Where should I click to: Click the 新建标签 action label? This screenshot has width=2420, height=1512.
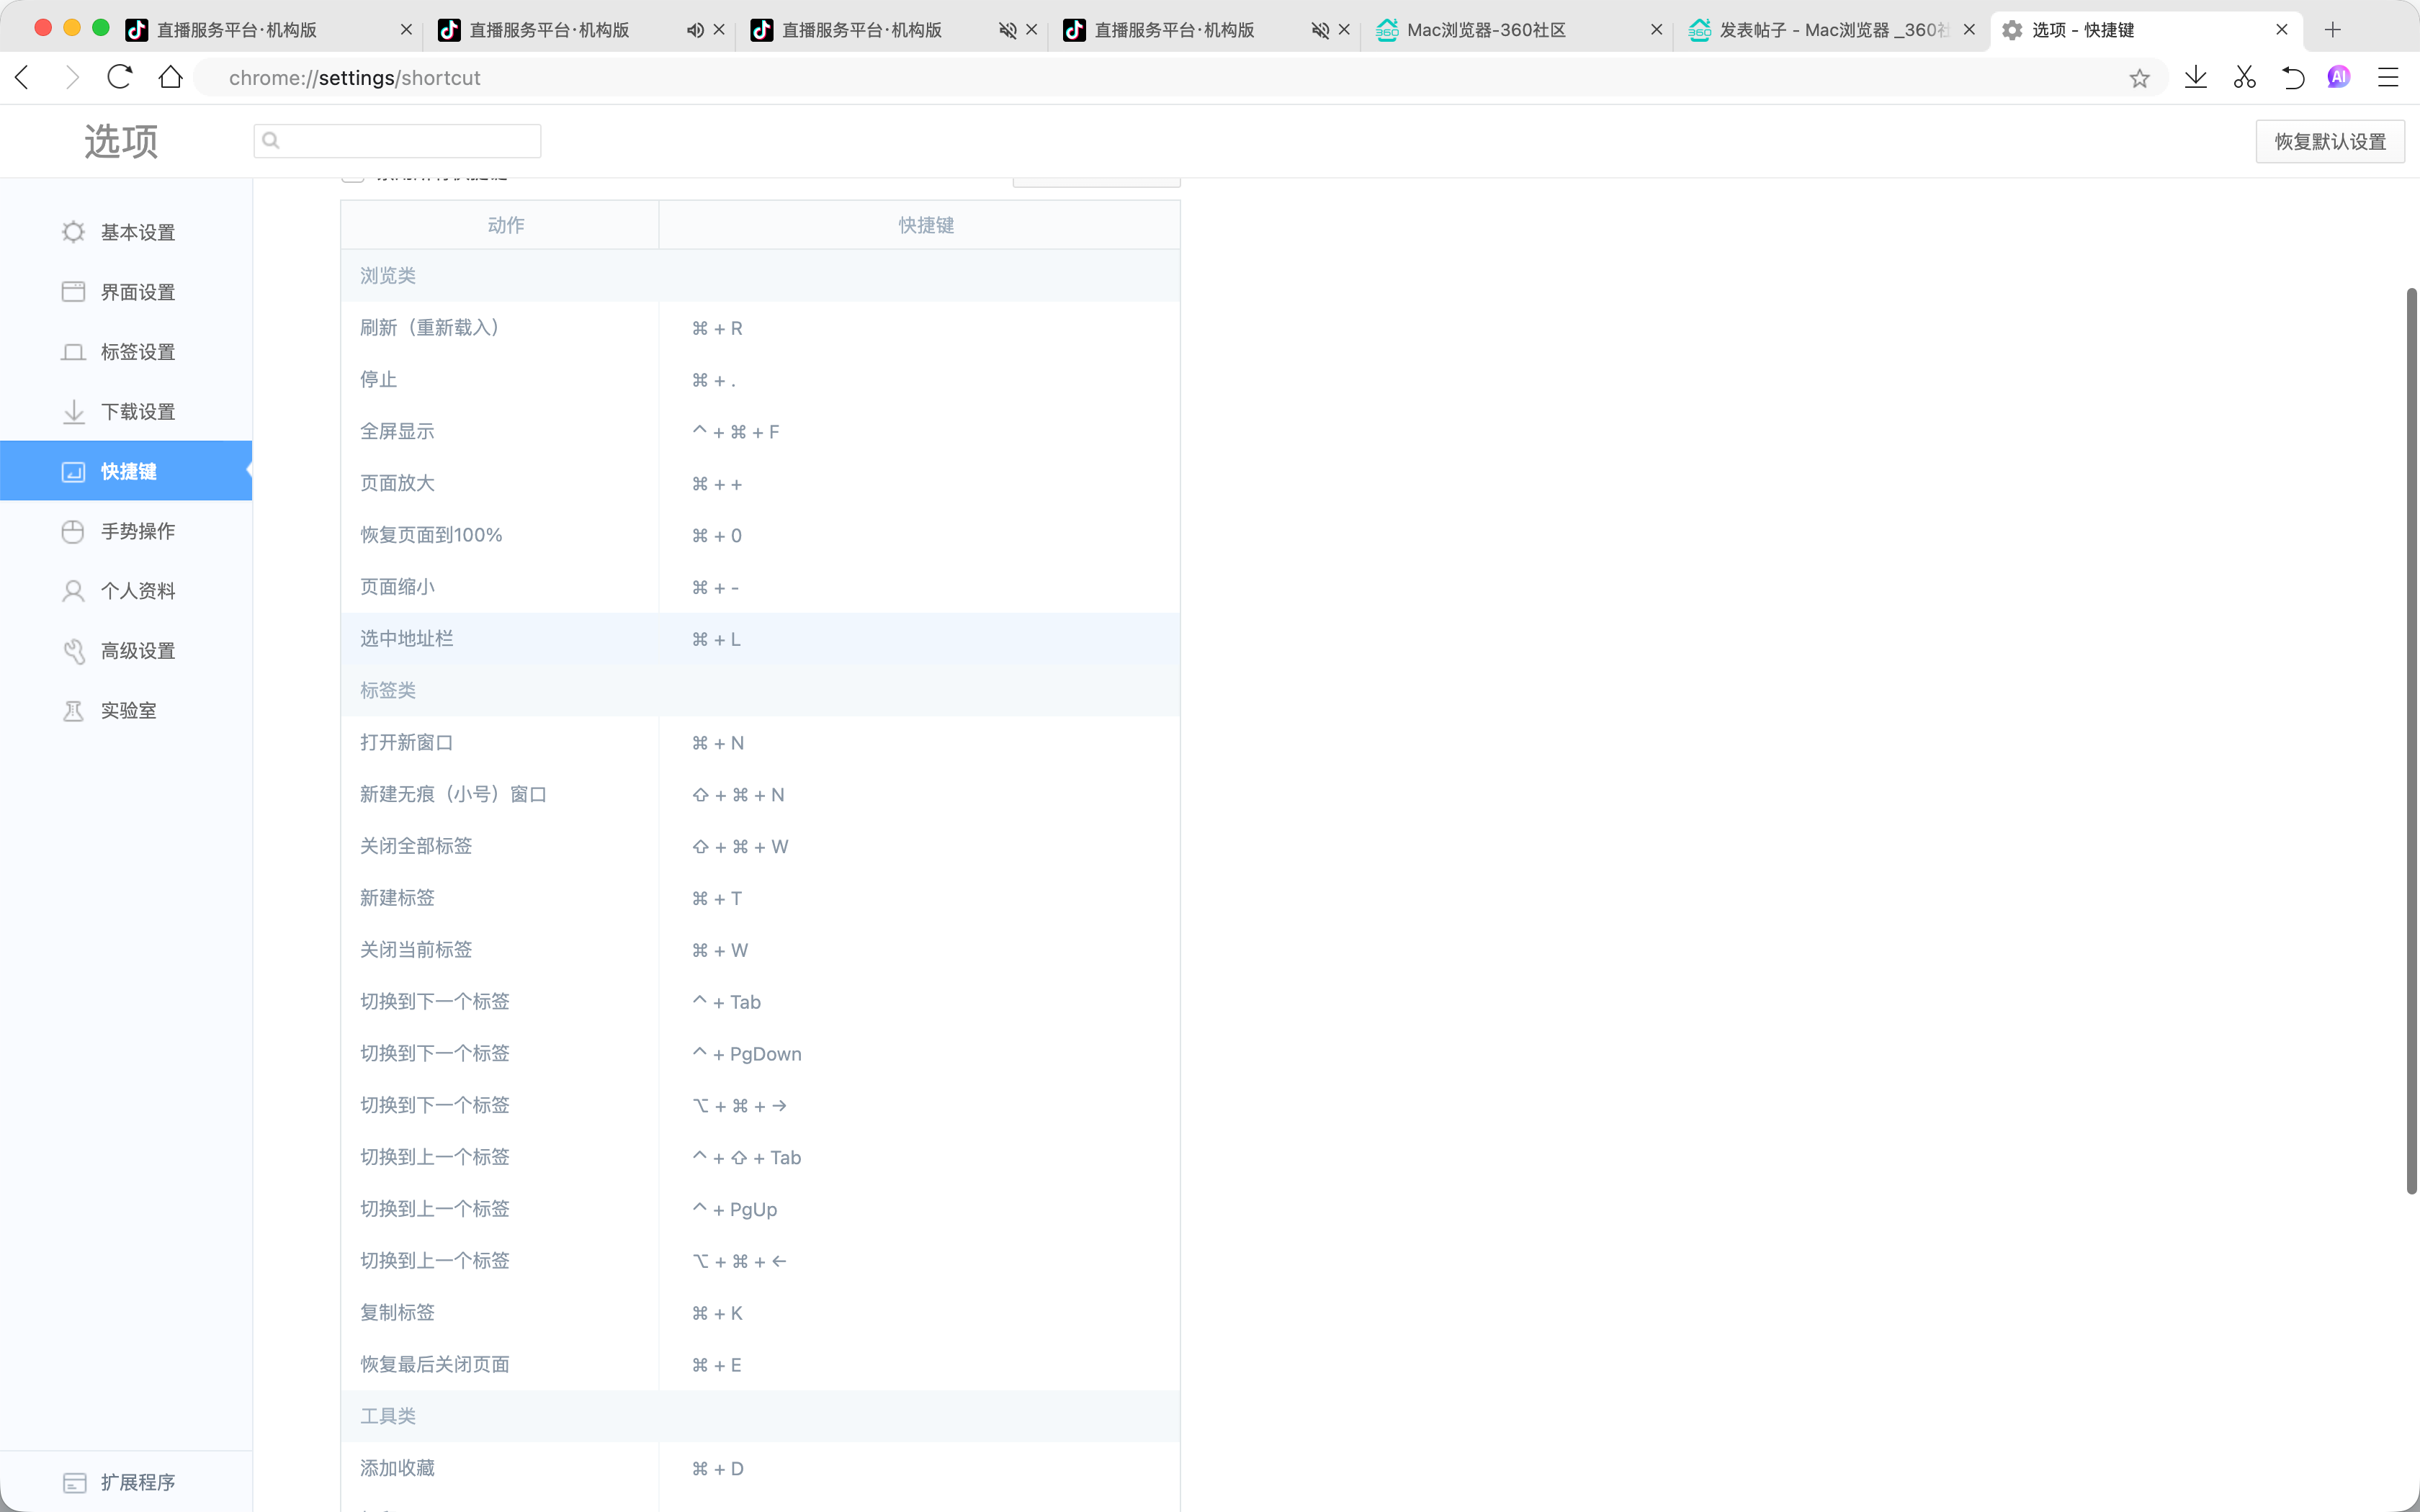pyautogui.click(x=397, y=898)
